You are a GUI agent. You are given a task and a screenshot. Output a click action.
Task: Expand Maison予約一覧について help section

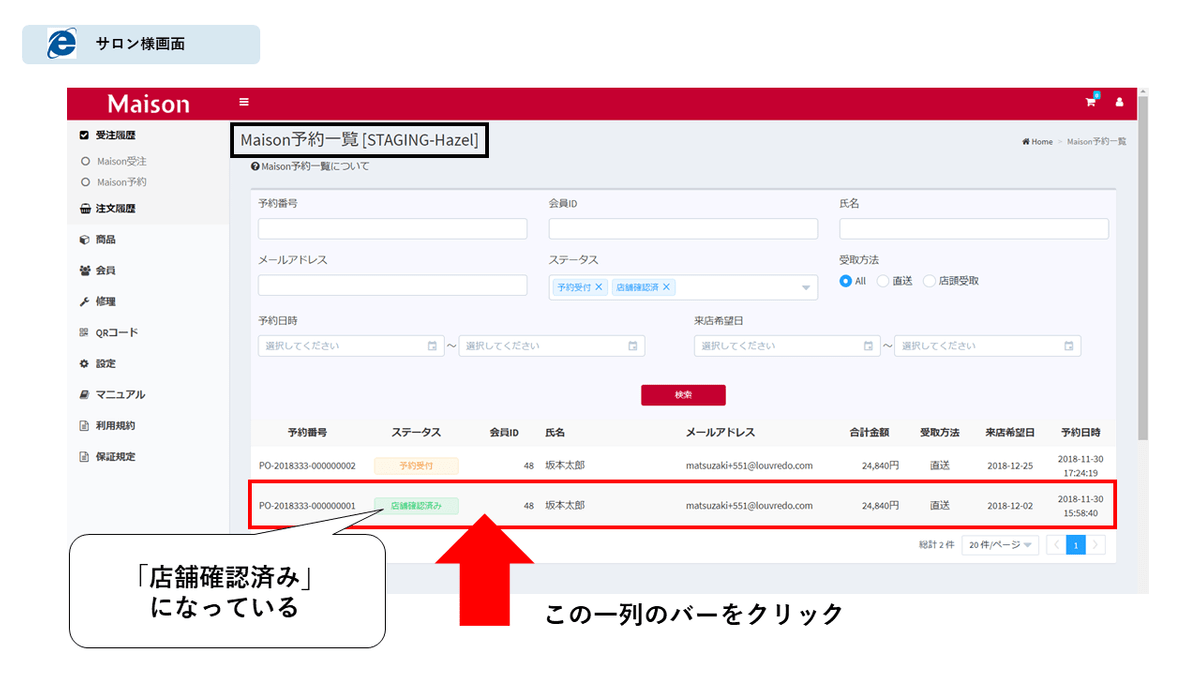tap(310, 167)
